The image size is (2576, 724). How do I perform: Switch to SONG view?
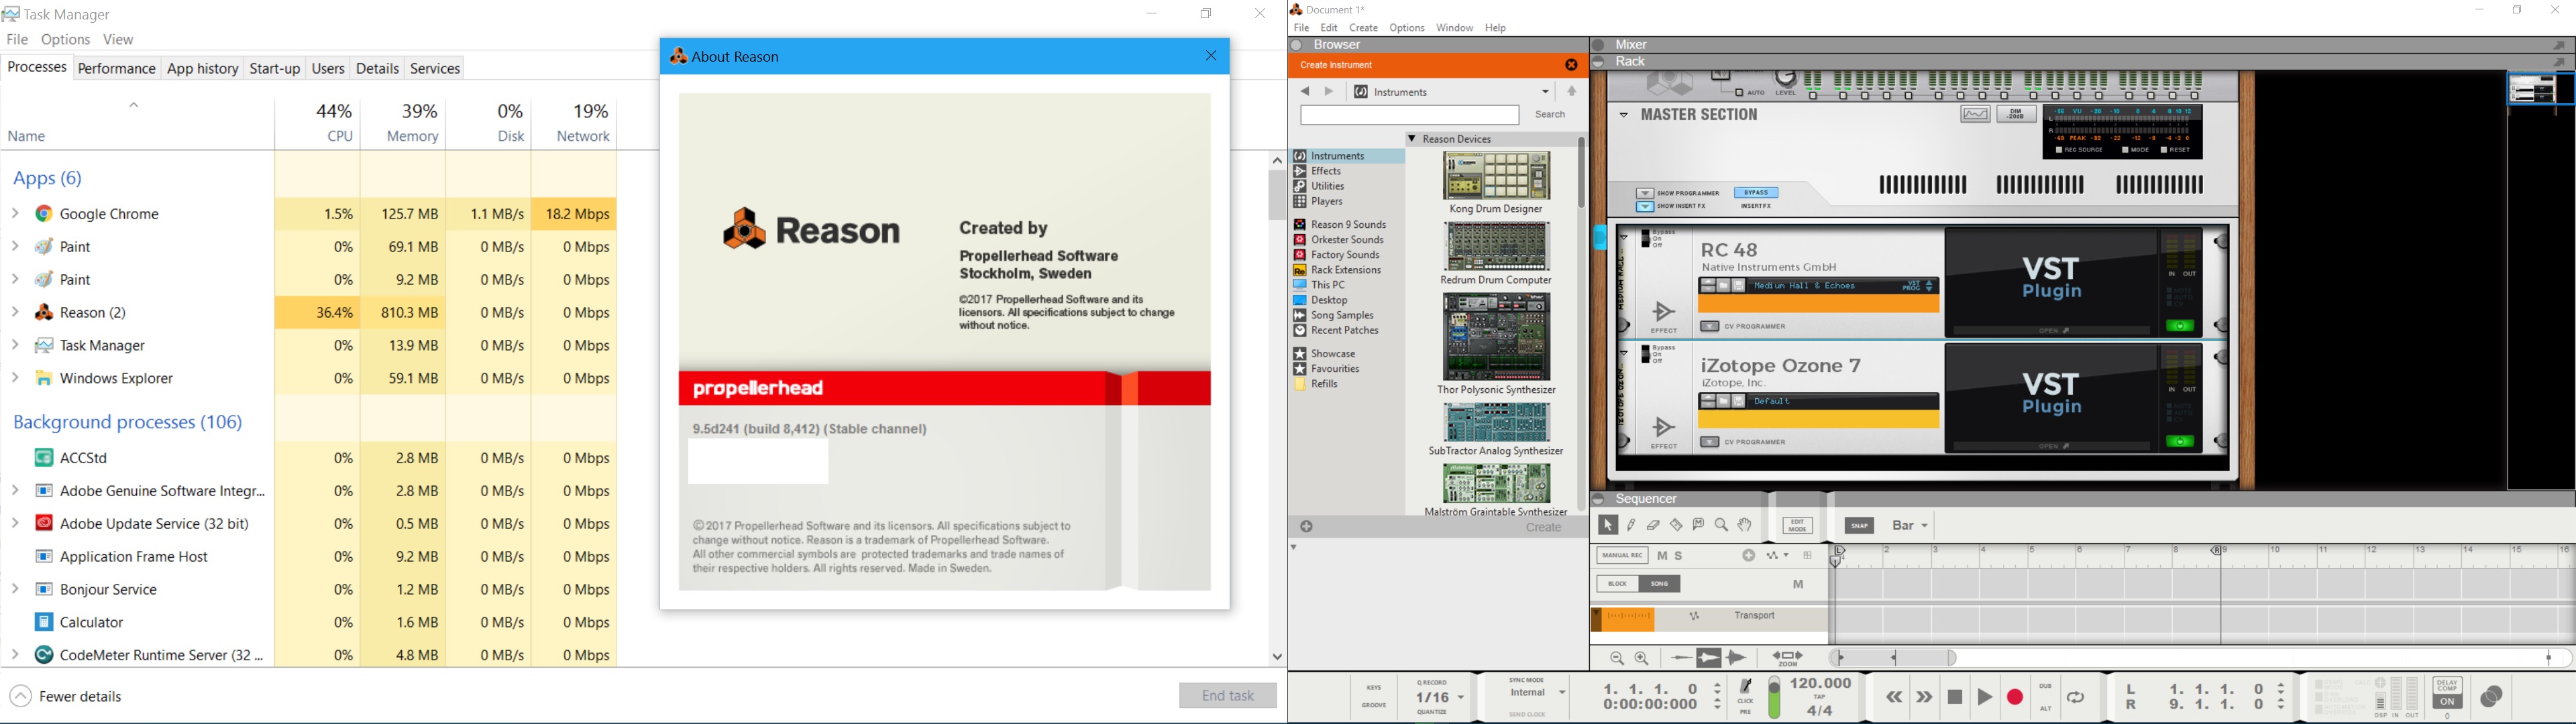(x=1659, y=584)
